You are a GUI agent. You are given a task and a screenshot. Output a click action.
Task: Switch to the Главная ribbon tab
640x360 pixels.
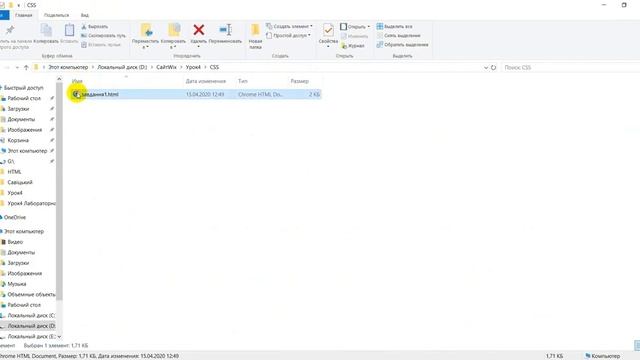pyautogui.click(x=24, y=15)
